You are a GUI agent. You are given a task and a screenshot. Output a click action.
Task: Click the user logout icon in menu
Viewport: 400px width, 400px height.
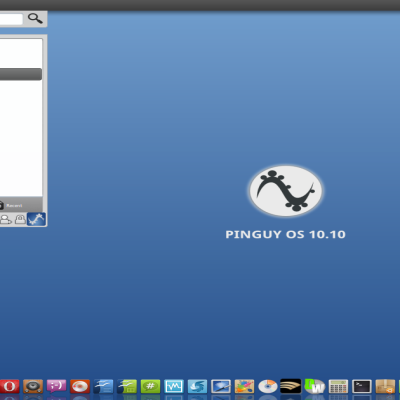click(x=6, y=219)
